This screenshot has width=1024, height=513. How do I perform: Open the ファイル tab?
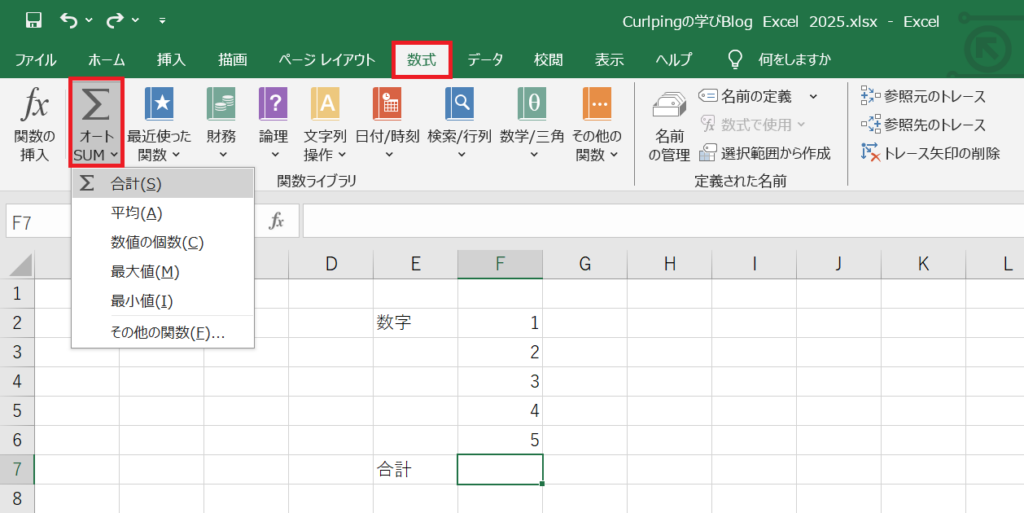coord(36,60)
